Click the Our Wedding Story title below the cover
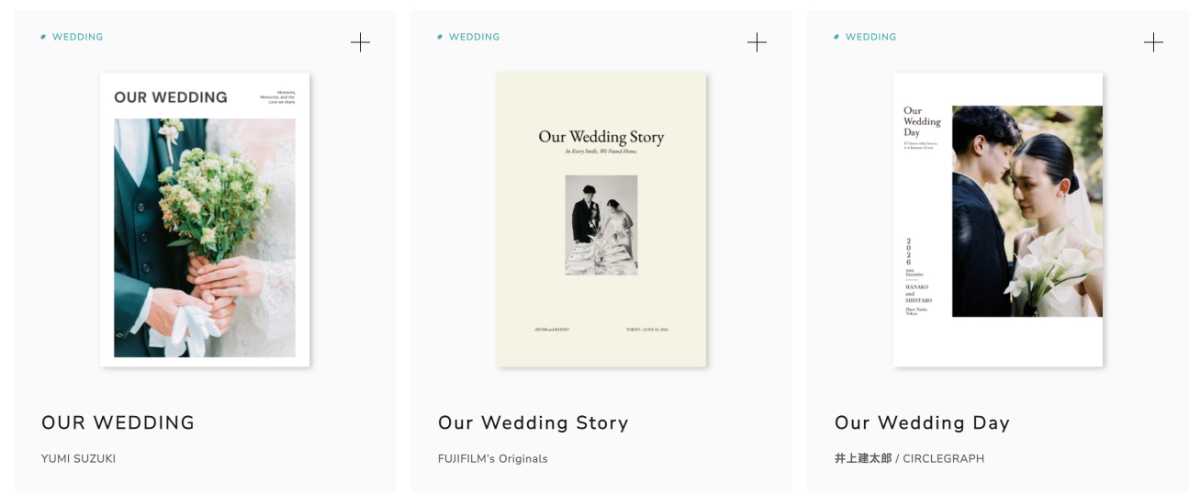Screen dimensions: 1200x501 pos(533,423)
